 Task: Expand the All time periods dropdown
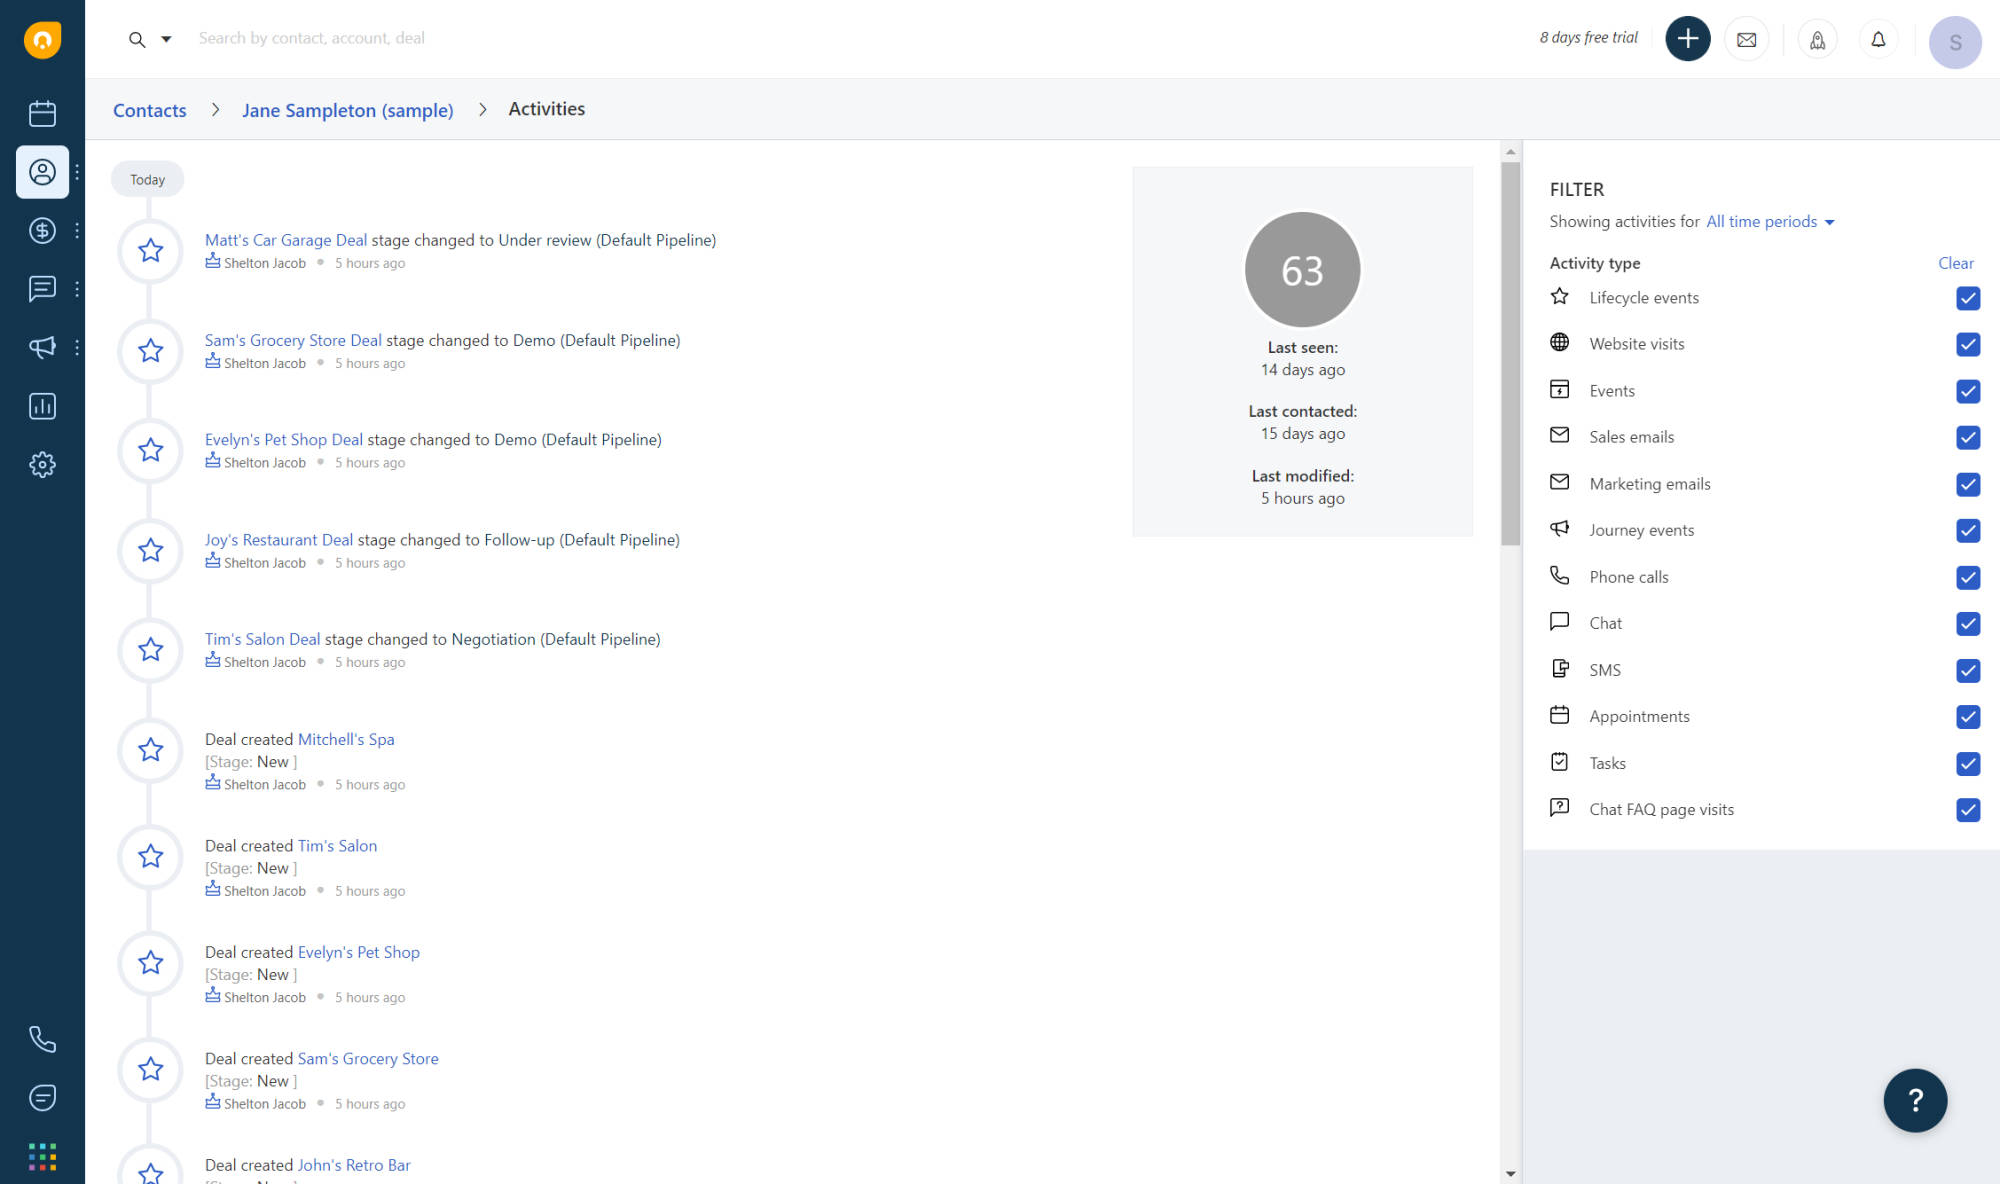(x=1770, y=221)
